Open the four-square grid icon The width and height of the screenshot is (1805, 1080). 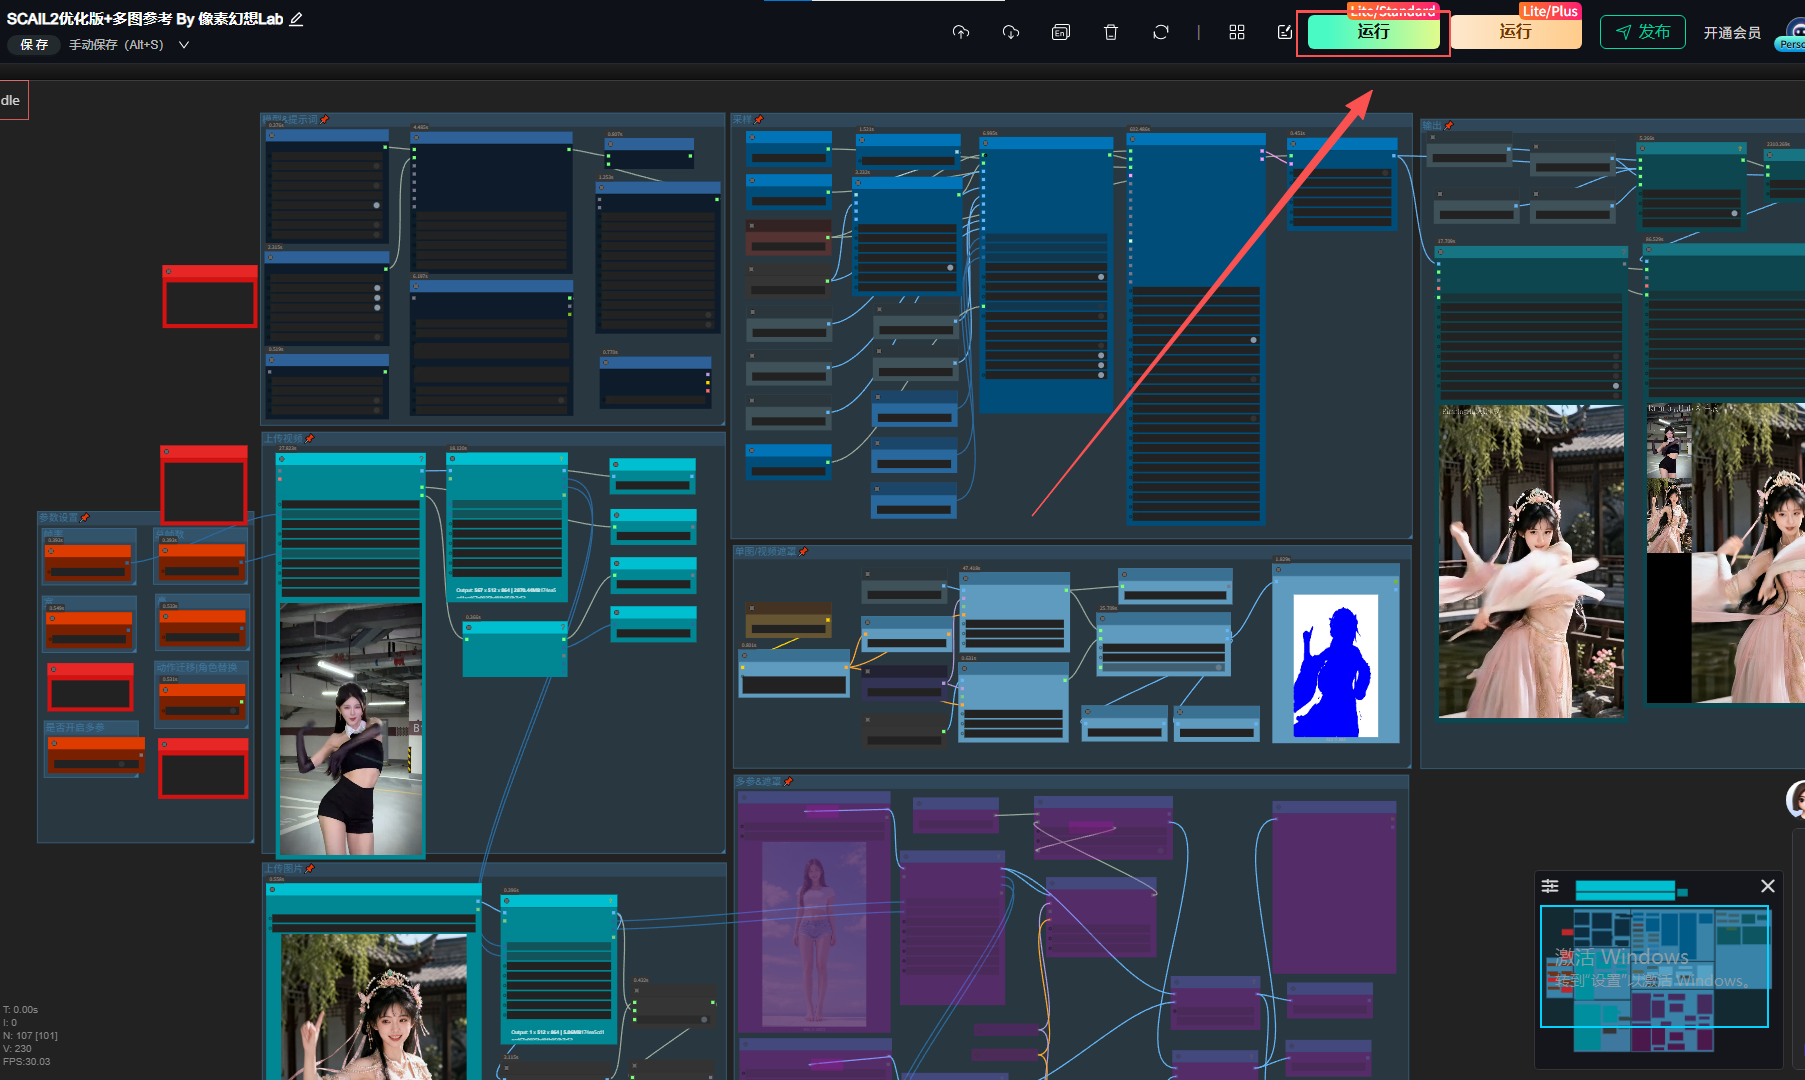coord(1237,32)
